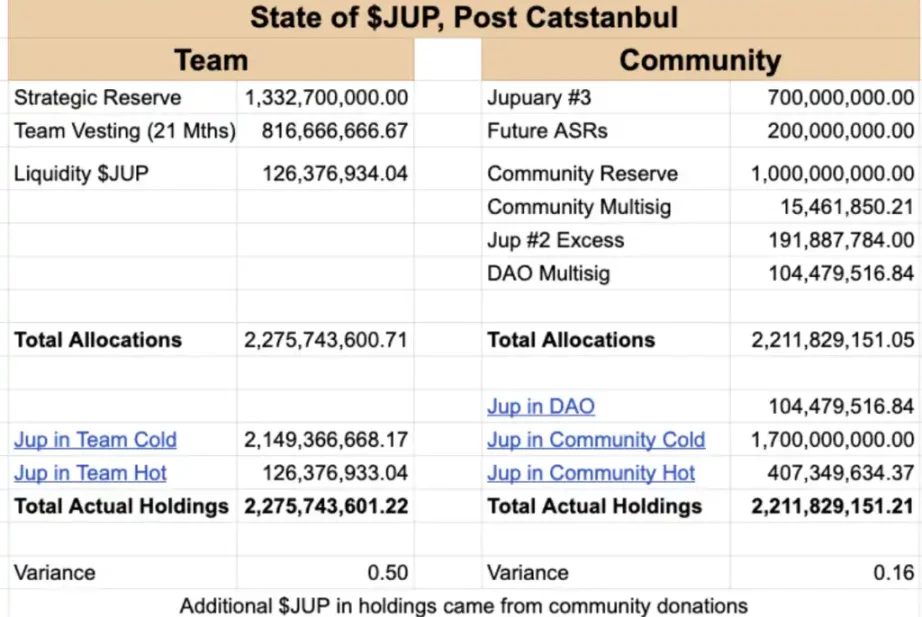Open the Jup in Community Hot link
Image resolution: width=922 pixels, height=617 pixels.
[x=590, y=473]
